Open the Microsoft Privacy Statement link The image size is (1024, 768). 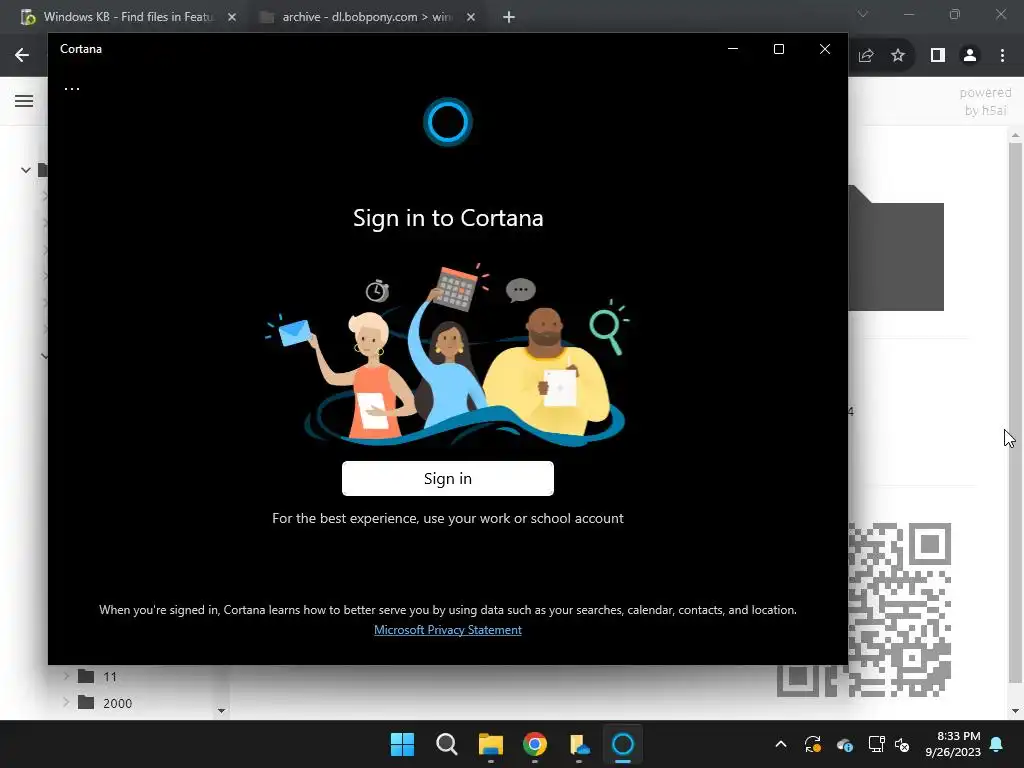pyautogui.click(x=447, y=630)
